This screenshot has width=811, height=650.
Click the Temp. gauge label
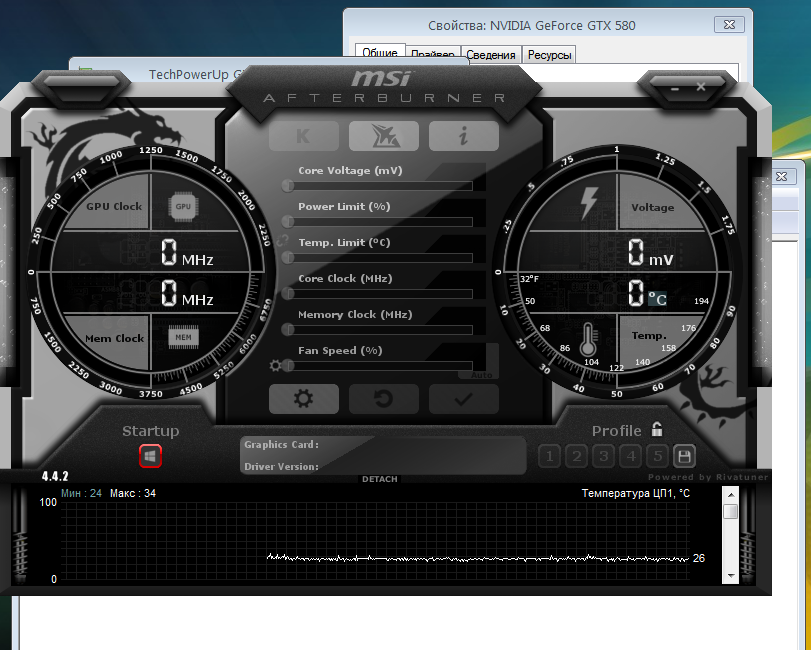pos(649,336)
